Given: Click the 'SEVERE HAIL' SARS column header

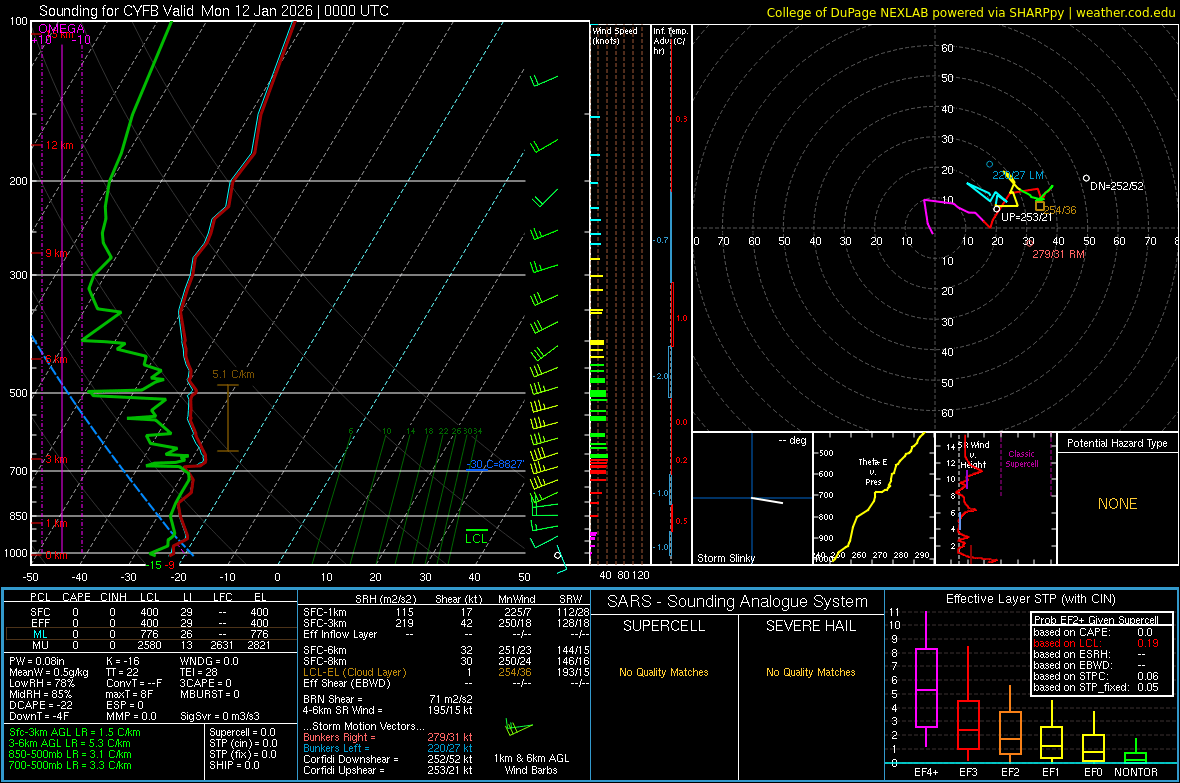Looking at the screenshot, I should (810, 626).
